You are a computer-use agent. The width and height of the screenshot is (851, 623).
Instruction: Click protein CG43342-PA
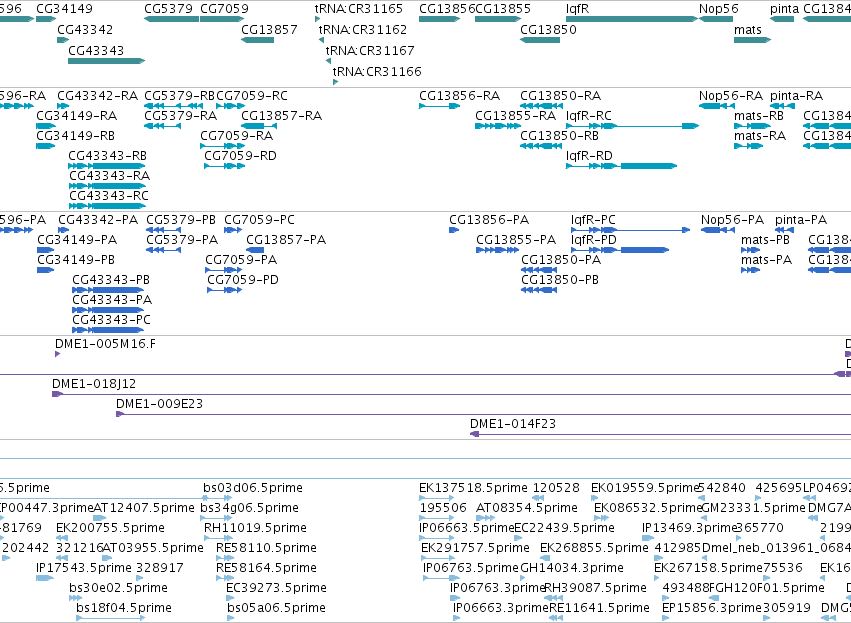(x=63, y=230)
